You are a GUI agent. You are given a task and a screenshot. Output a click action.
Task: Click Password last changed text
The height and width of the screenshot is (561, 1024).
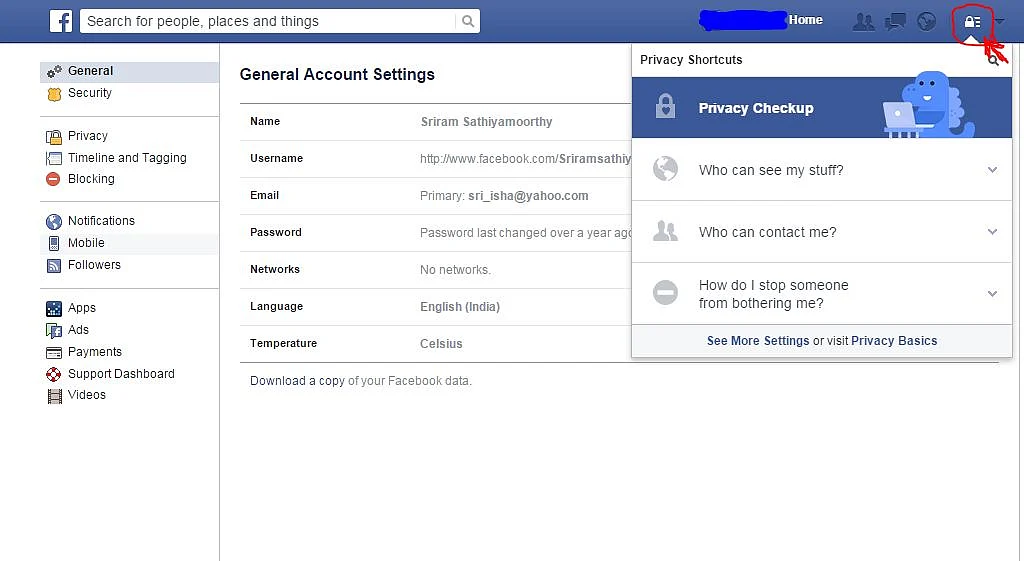525,233
